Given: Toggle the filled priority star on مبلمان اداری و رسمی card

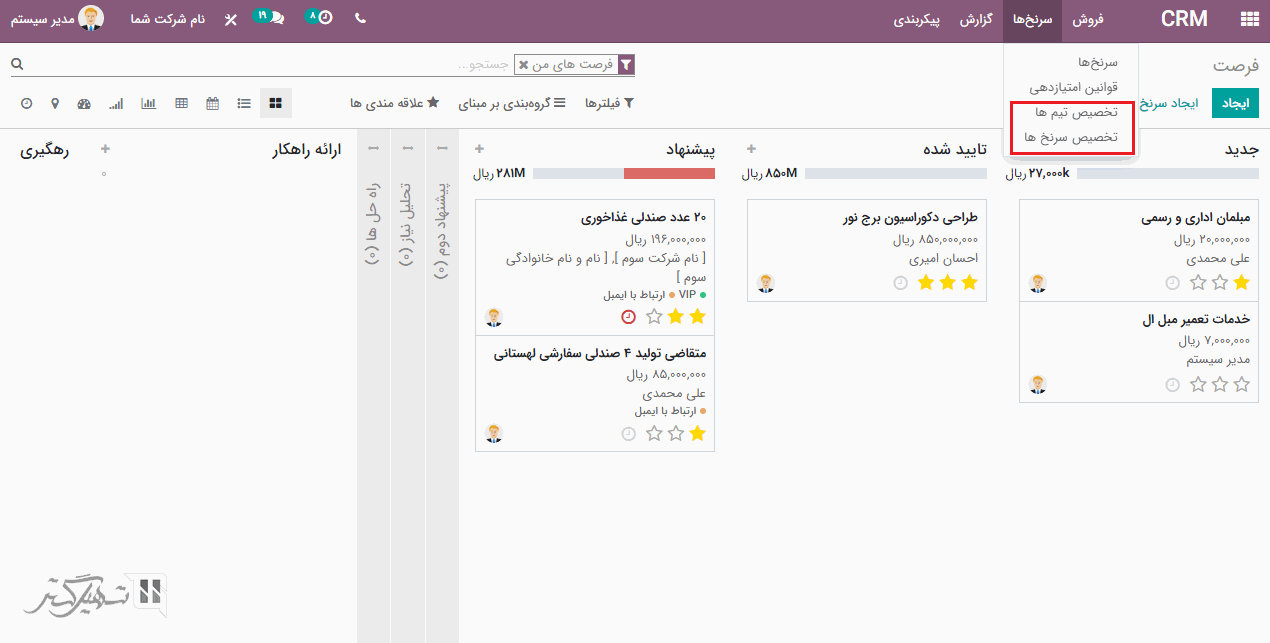Looking at the screenshot, I should click(1241, 283).
